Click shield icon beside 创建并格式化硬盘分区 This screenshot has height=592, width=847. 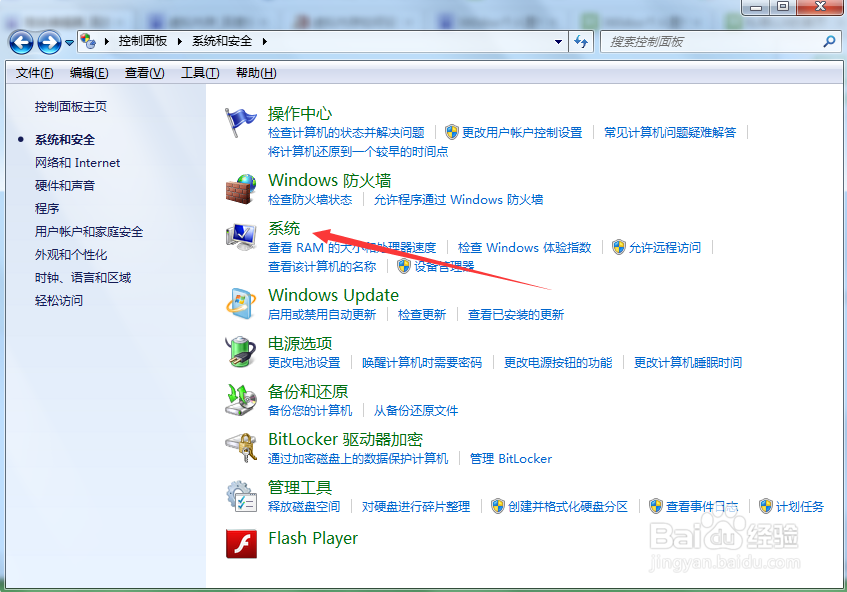click(x=498, y=506)
